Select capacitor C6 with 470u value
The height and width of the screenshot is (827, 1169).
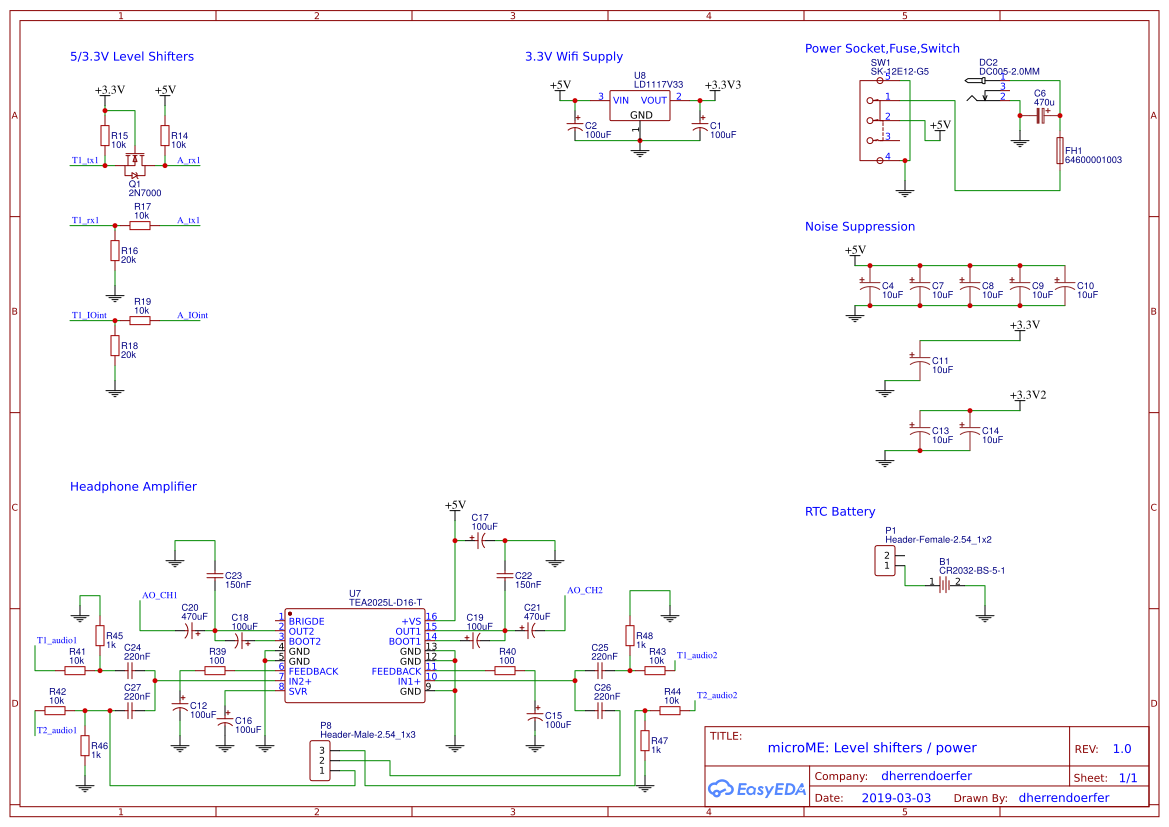pyautogui.click(x=1041, y=117)
